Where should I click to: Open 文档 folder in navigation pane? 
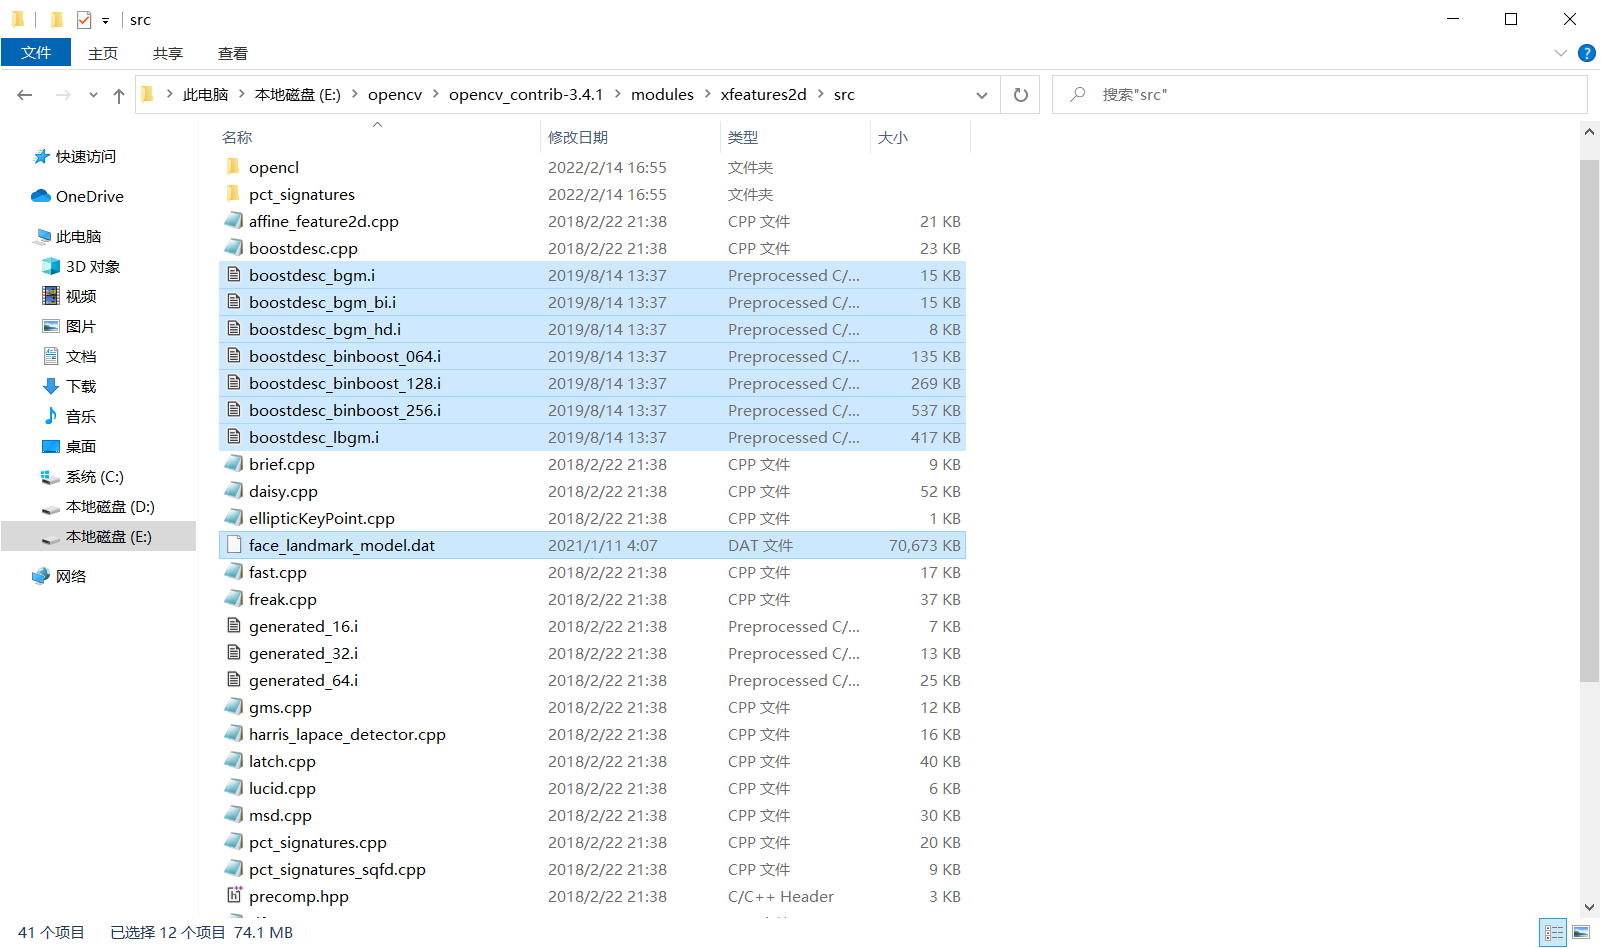(81, 357)
